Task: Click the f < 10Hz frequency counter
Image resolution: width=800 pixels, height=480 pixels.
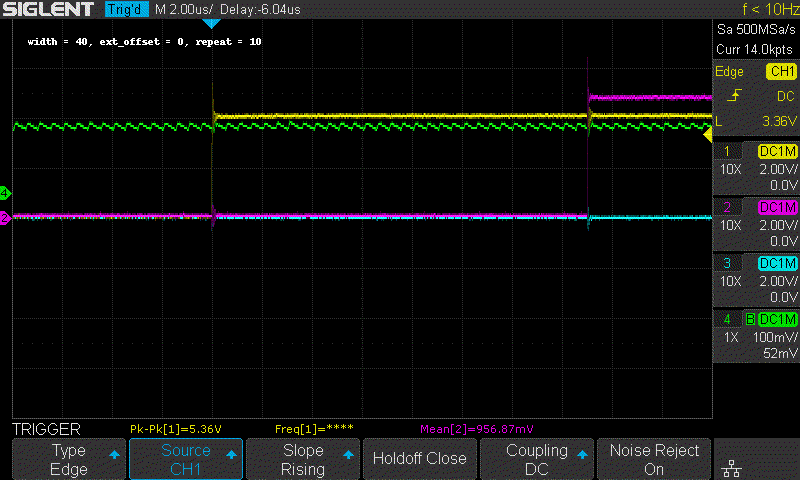Action: (x=770, y=9)
